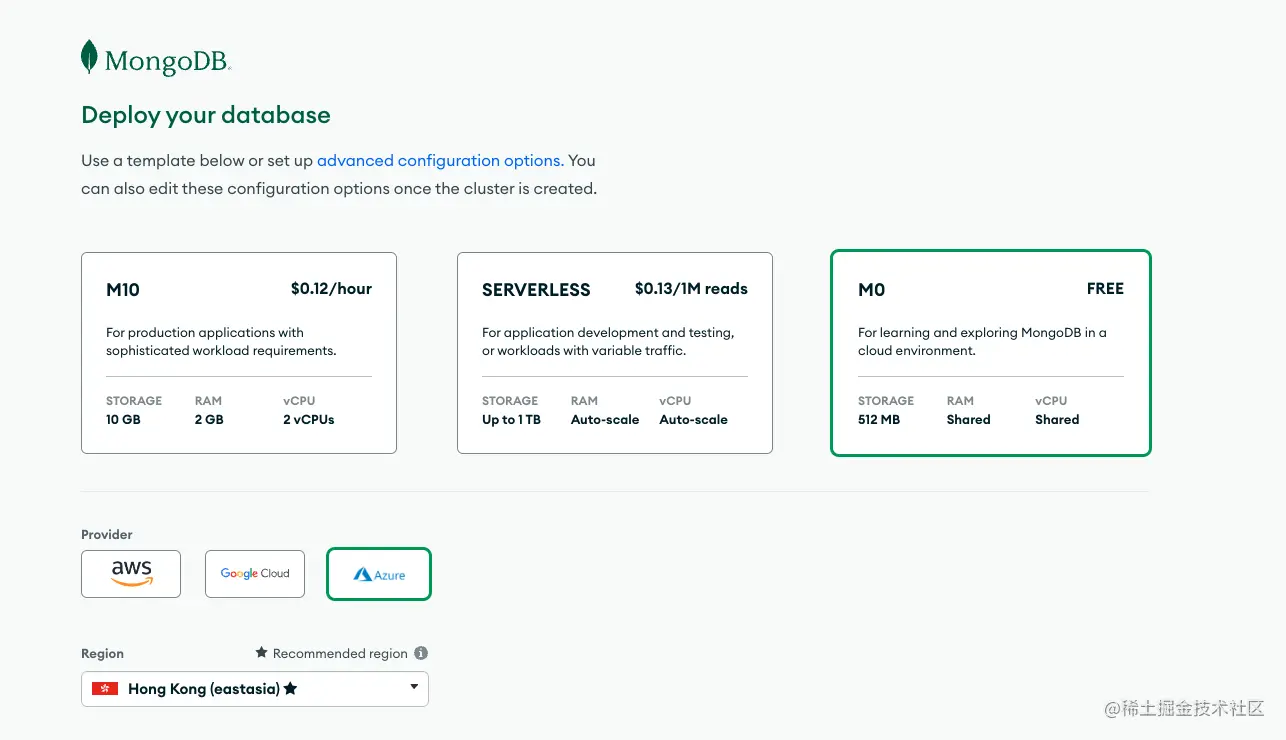Image resolution: width=1286 pixels, height=740 pixels.
Task: Click the Provider label
Action: click(107, 534)
